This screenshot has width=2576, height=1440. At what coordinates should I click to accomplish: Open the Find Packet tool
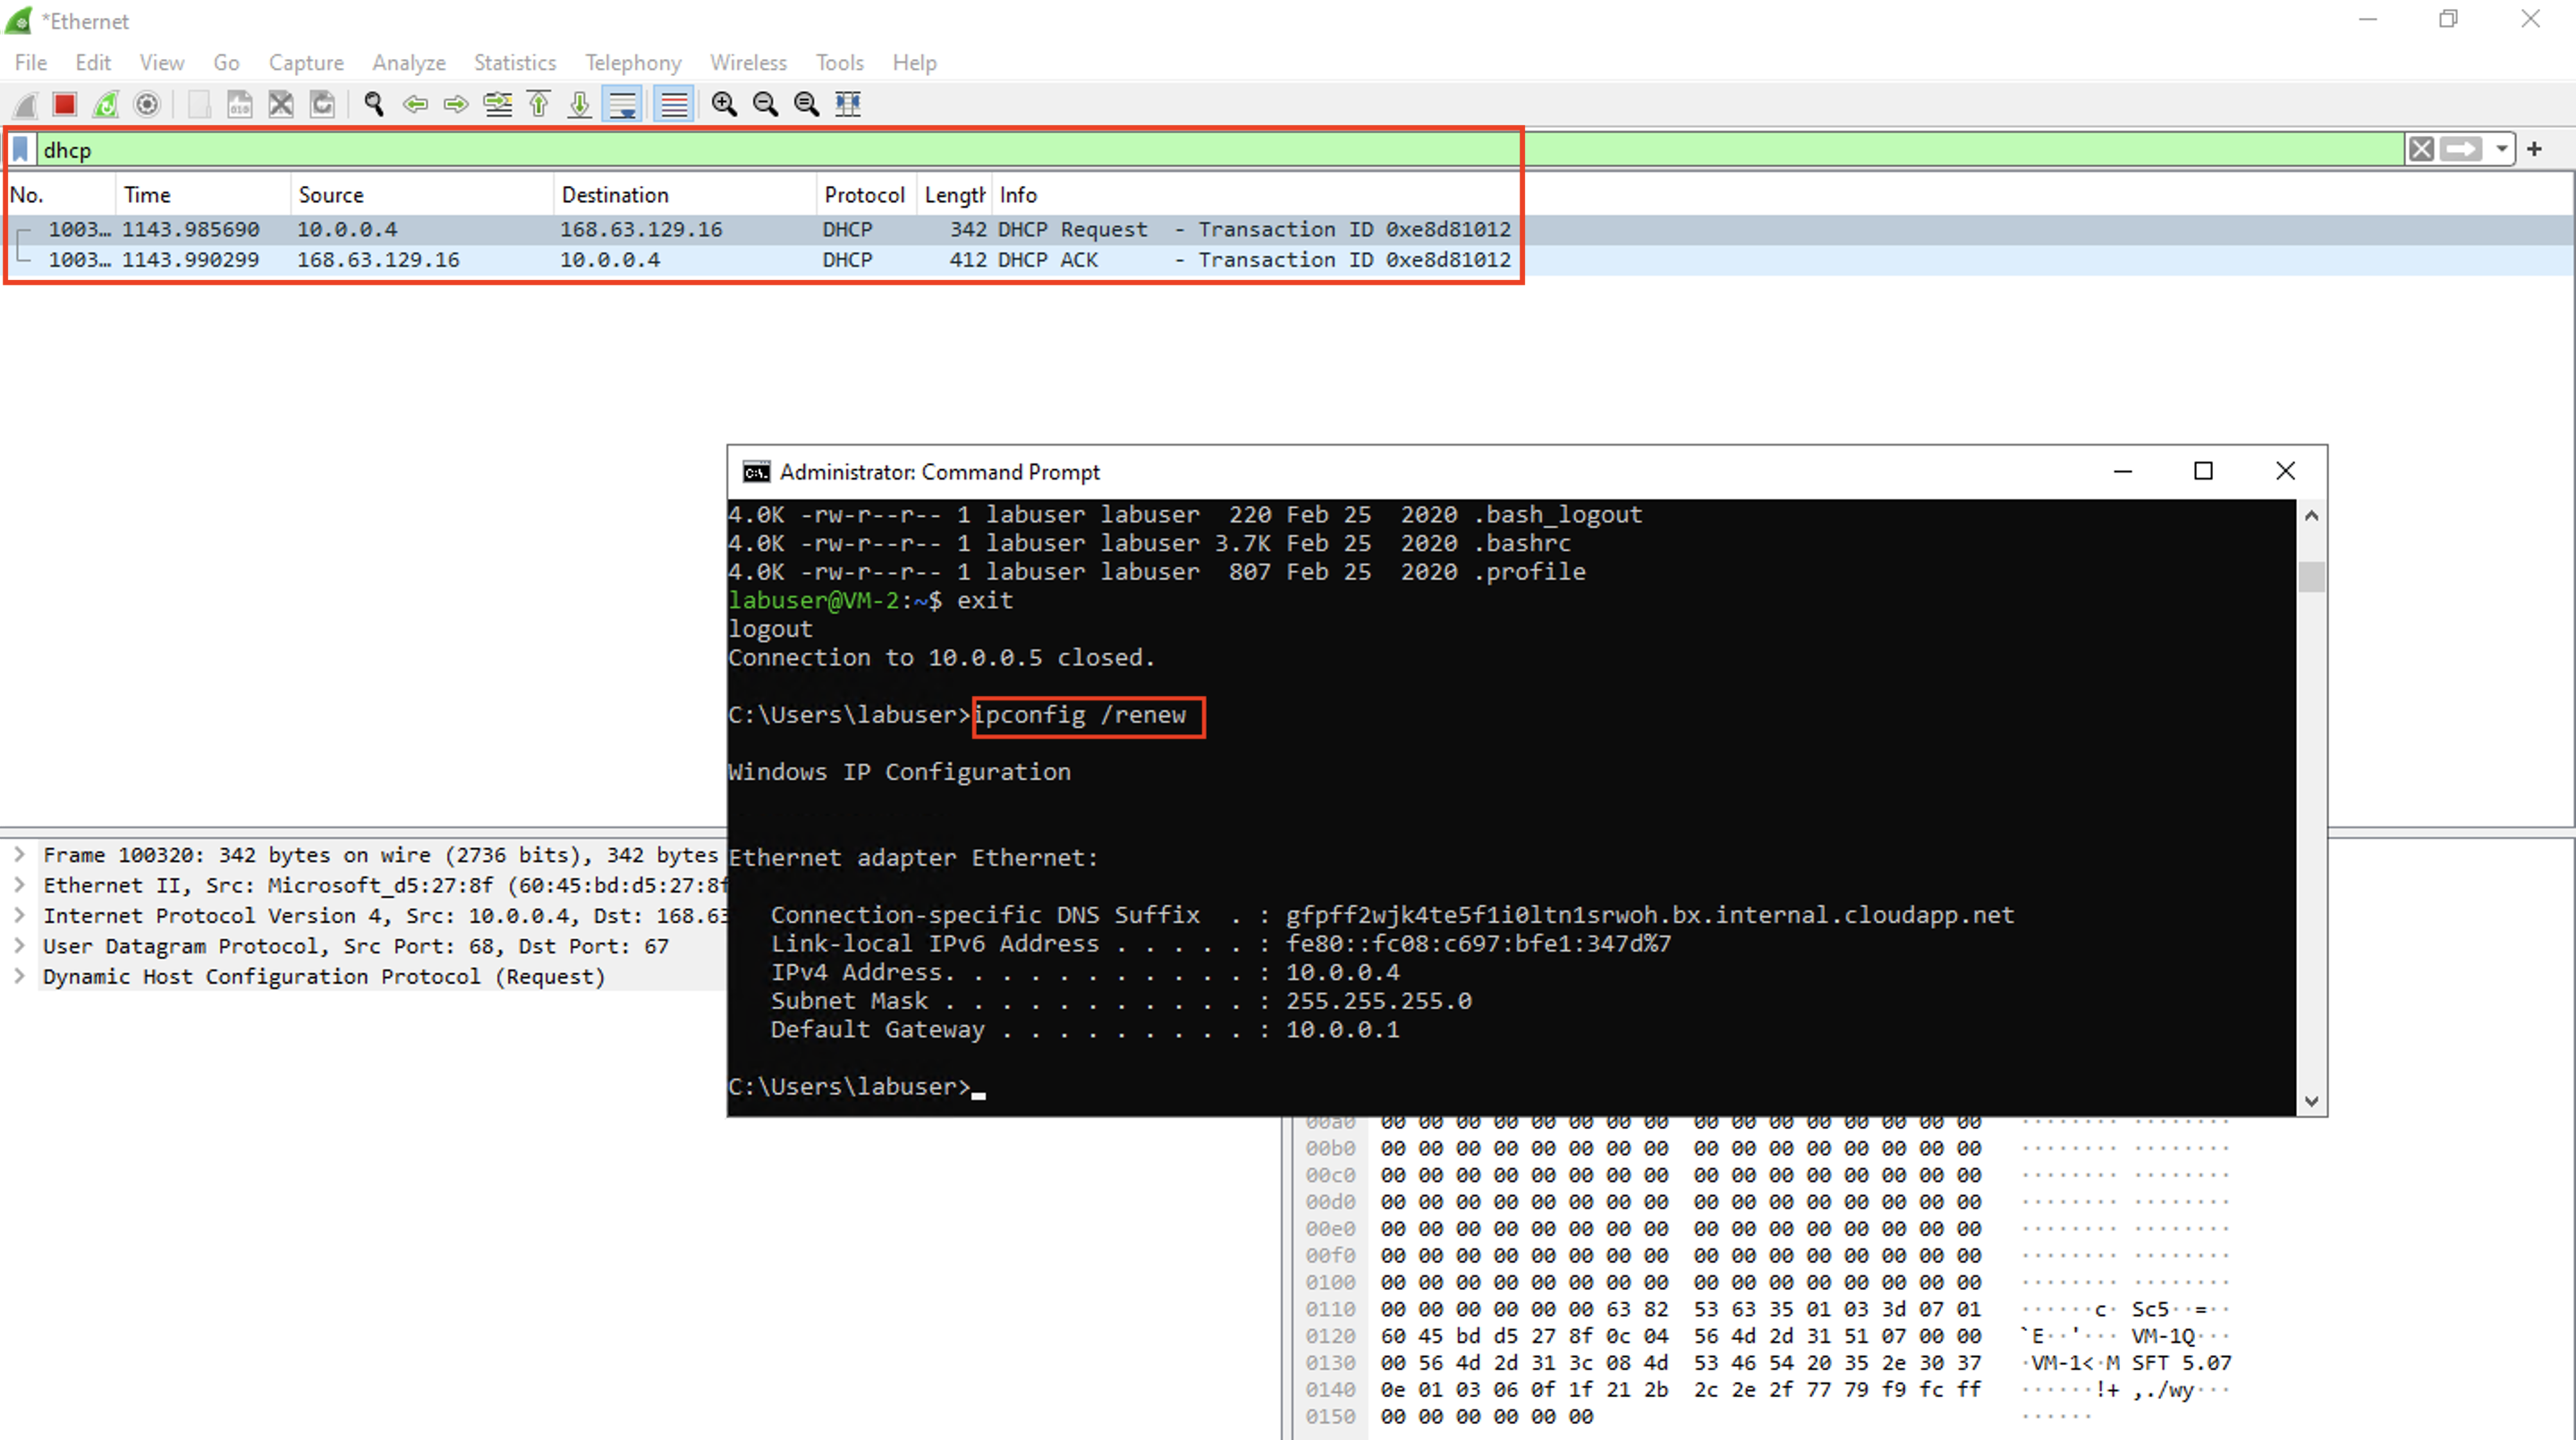coord(373,104)
